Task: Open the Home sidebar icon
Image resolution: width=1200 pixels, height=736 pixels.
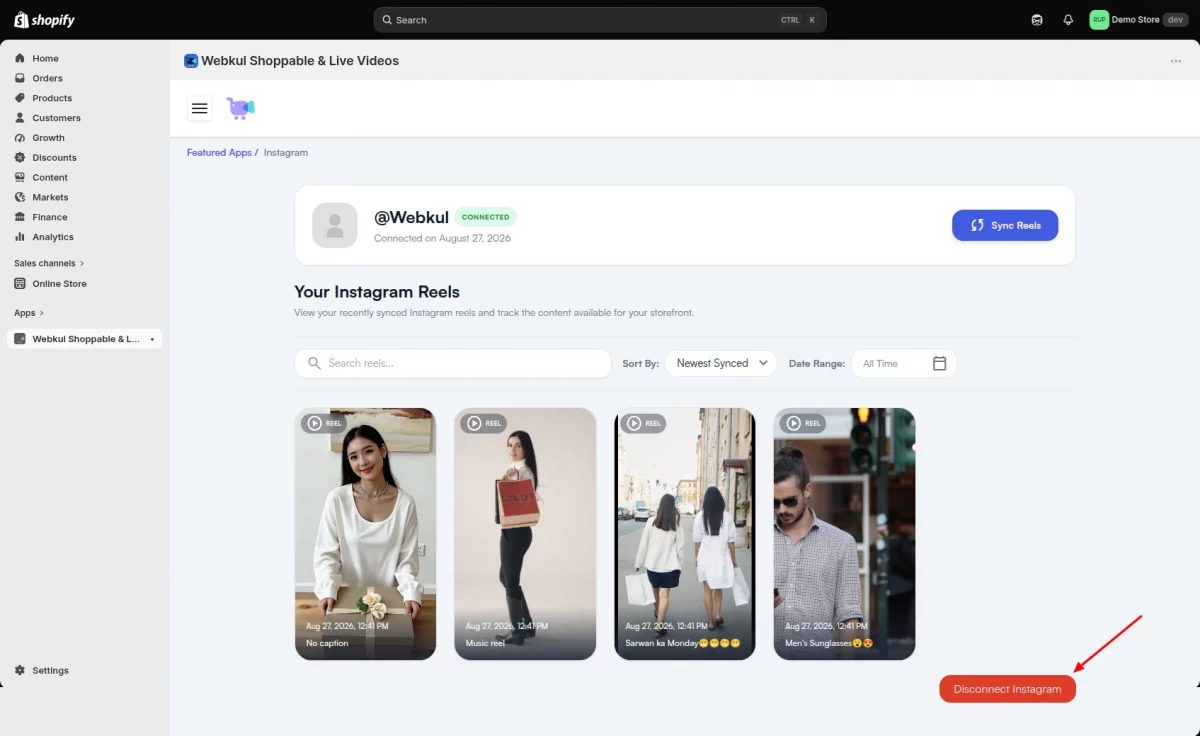Action: [x=20, y=58]
